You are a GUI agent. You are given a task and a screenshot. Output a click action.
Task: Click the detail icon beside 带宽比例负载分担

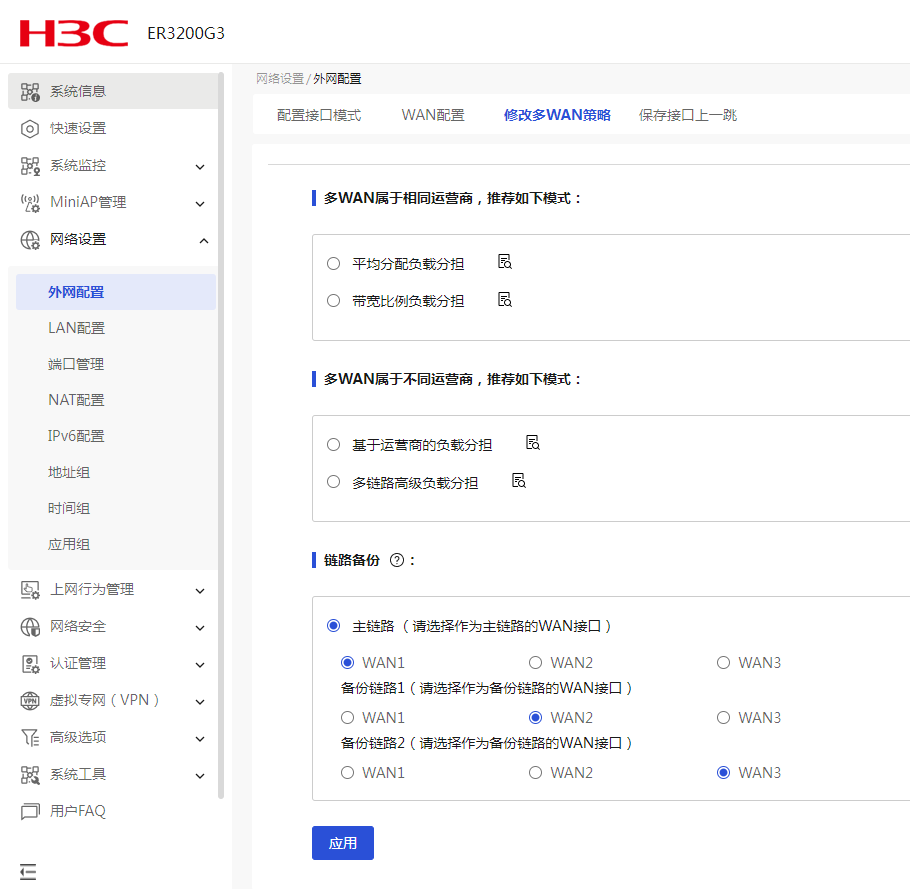(505, 299)
